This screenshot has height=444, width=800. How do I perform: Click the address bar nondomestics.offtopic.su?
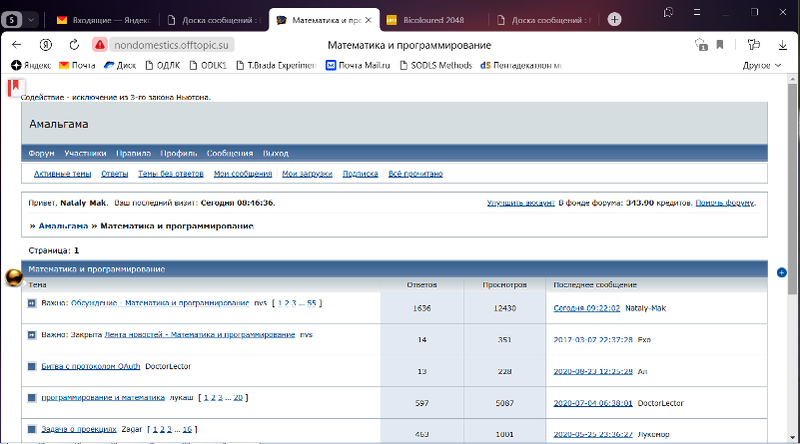pyautogui.click(x=171, y=45)
